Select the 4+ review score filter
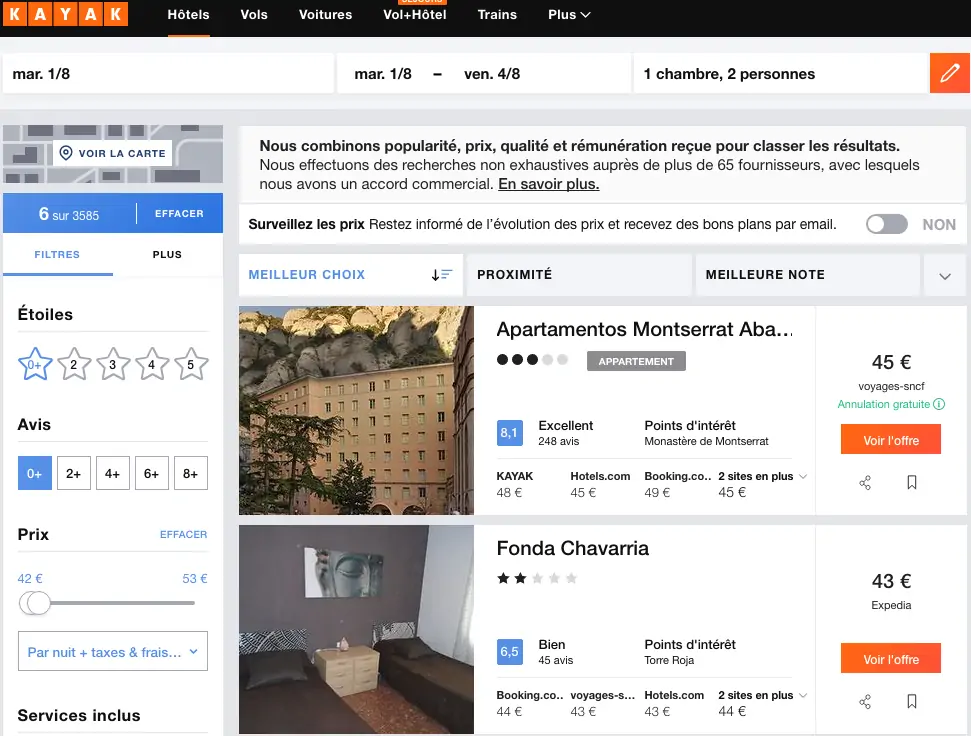The width and height of the screenshot is (971, 736). click(x=113, y=474)
